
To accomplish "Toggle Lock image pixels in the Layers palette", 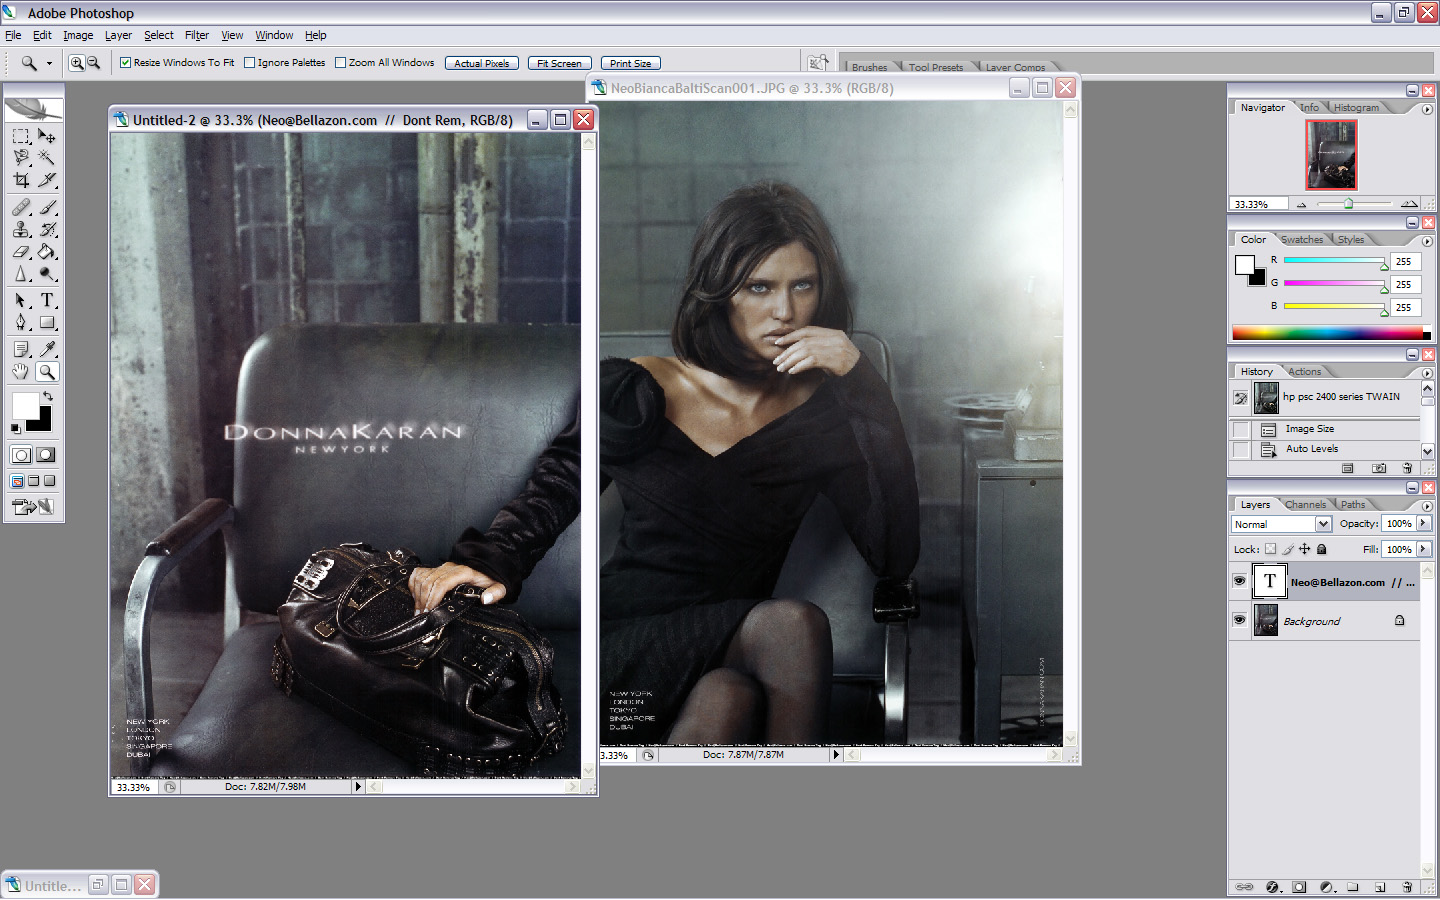I will (1288, 549).
